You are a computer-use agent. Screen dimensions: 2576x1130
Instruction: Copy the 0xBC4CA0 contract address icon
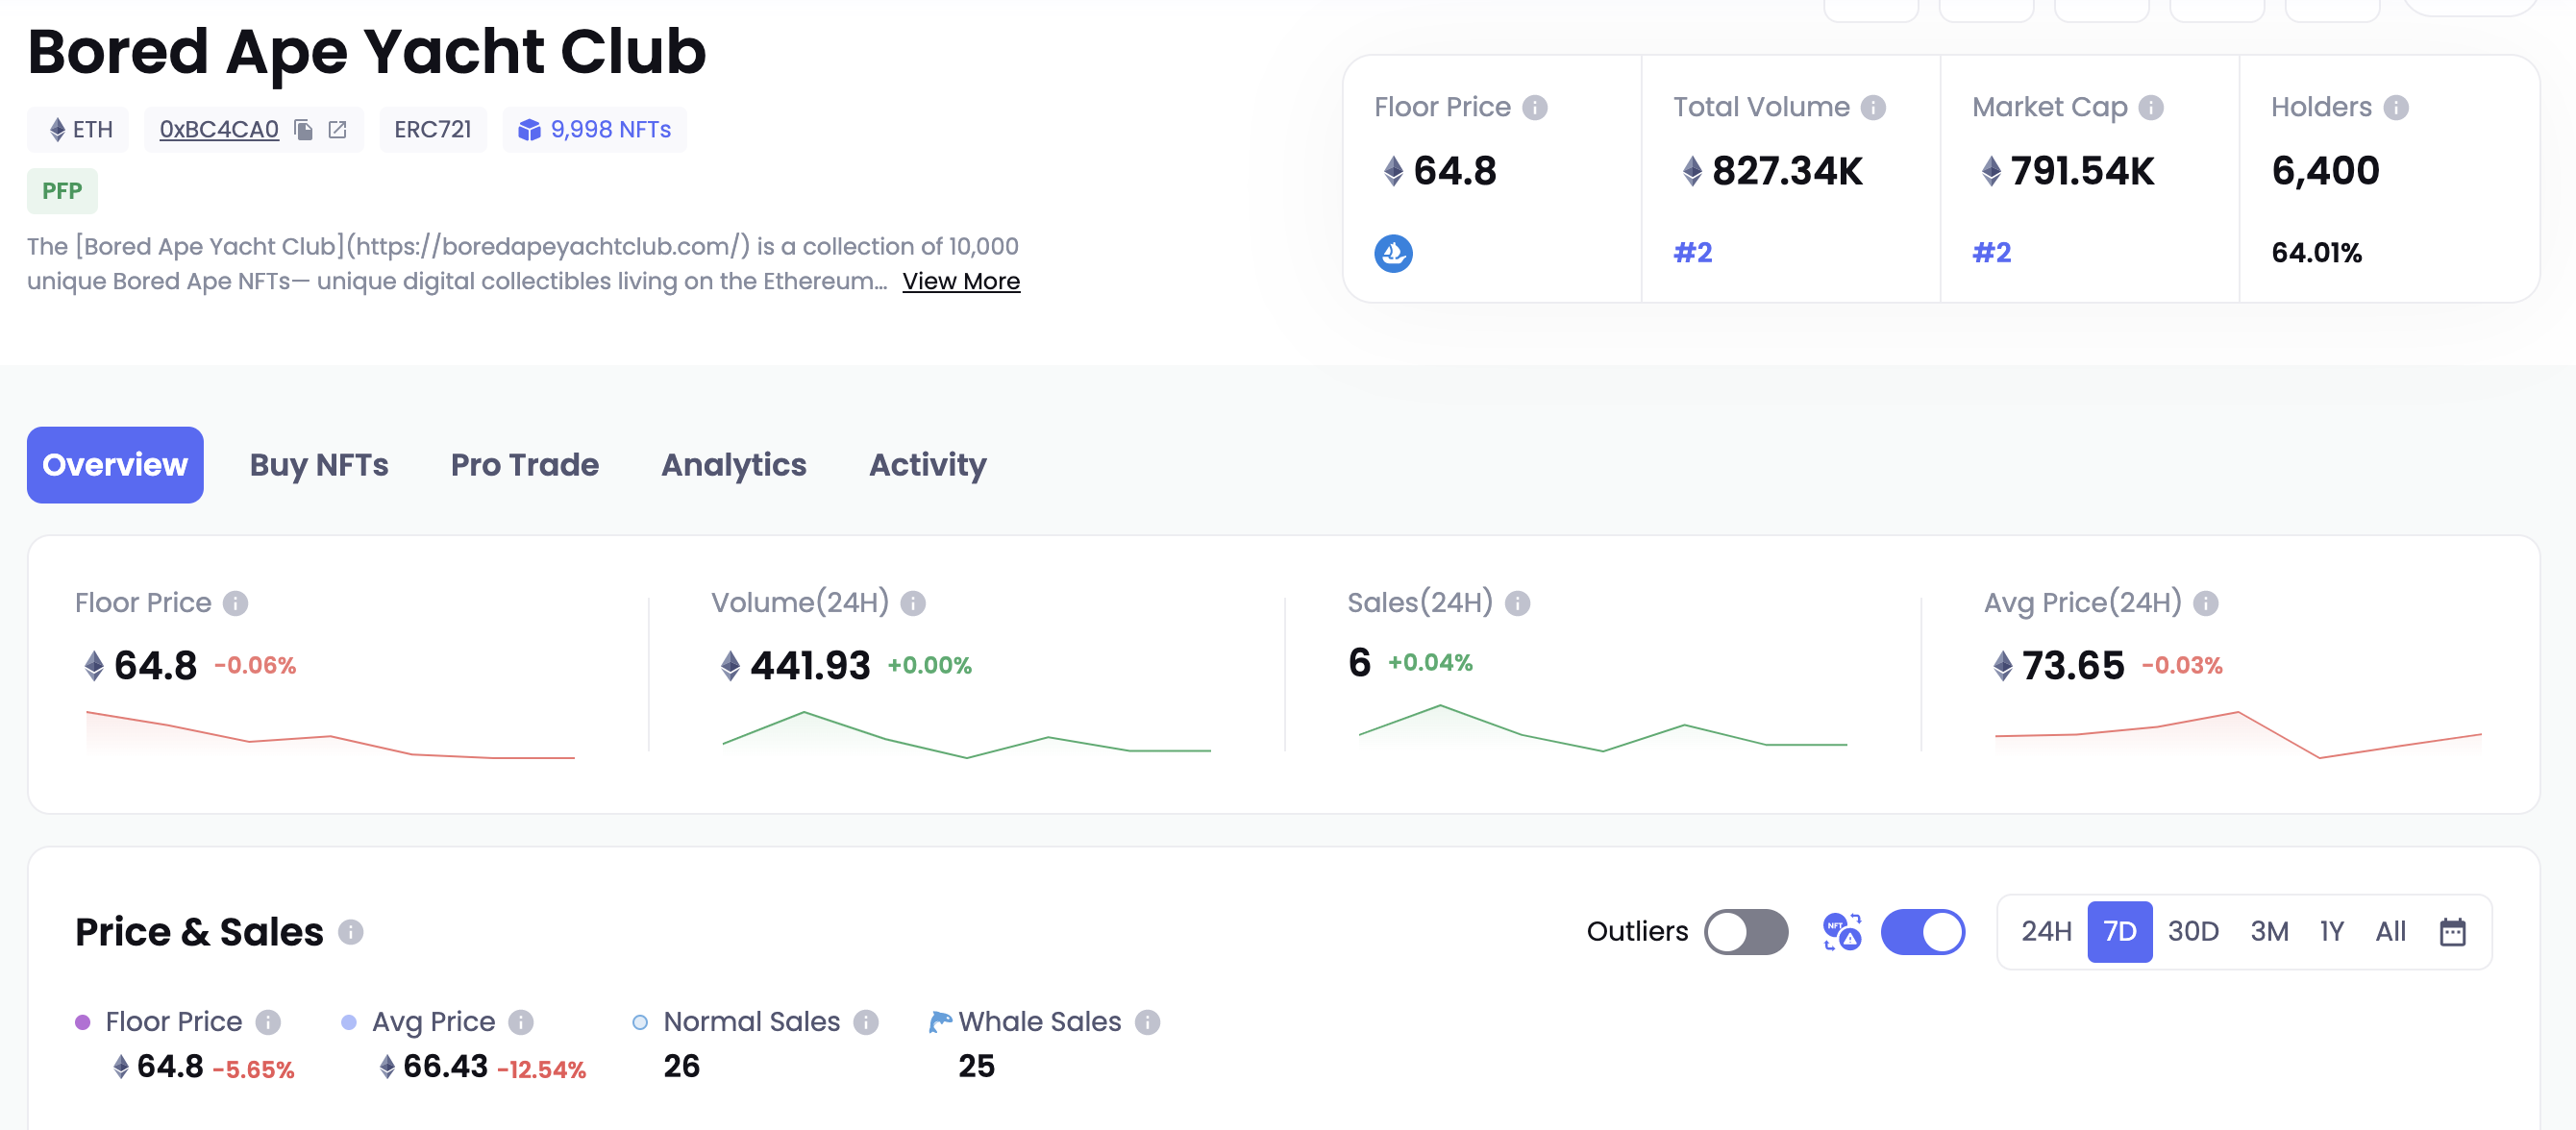click(x=303, y=130)
